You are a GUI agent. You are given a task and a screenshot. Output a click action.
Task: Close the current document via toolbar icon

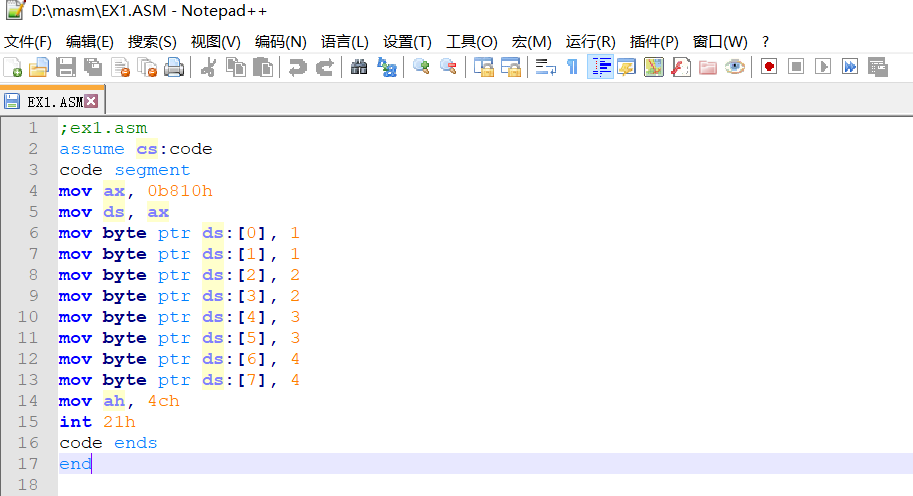pos(121,68)
